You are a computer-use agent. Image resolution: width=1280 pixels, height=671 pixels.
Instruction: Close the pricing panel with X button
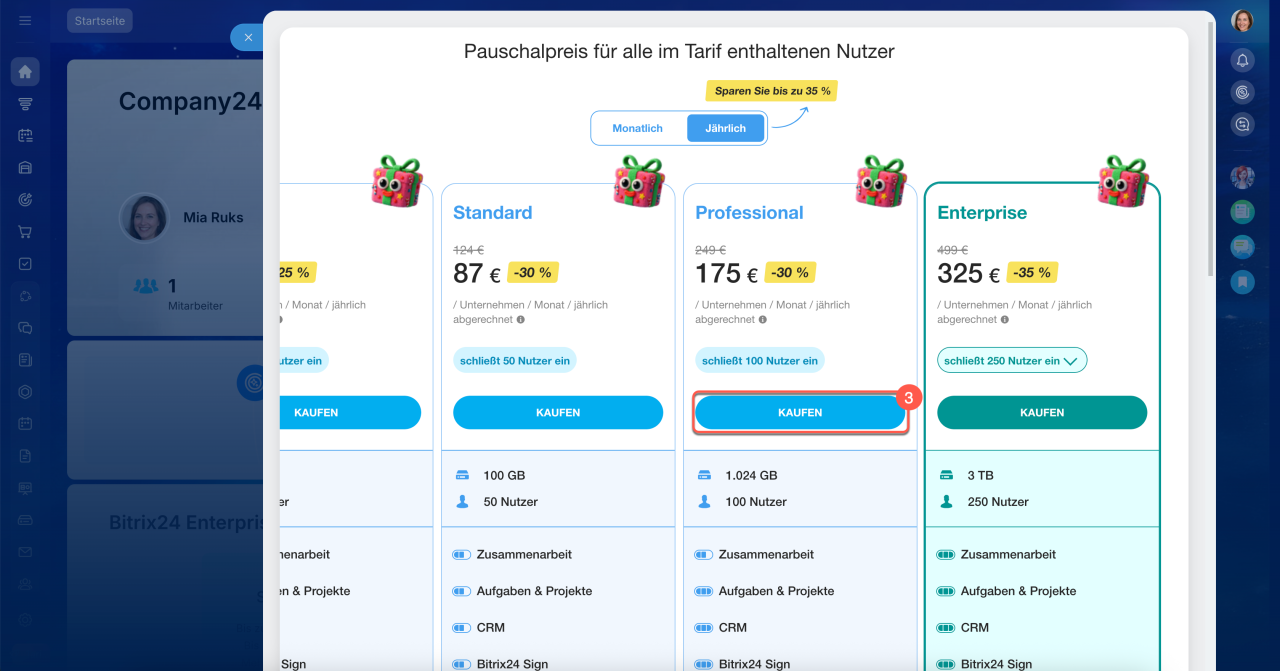[x=248, y=38]
